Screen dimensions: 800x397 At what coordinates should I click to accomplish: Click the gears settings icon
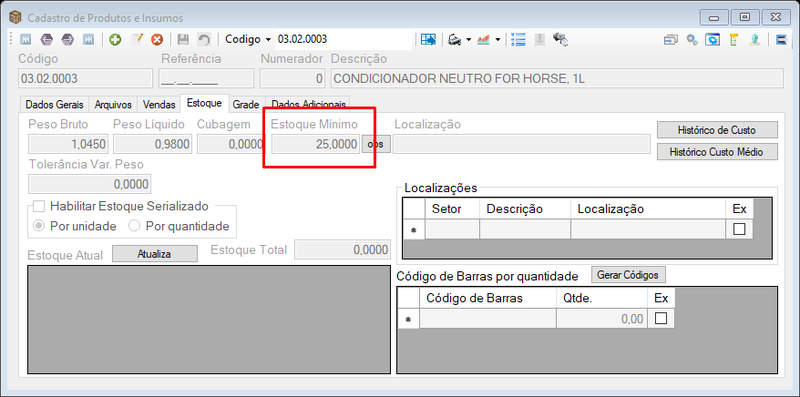point(691,39)
